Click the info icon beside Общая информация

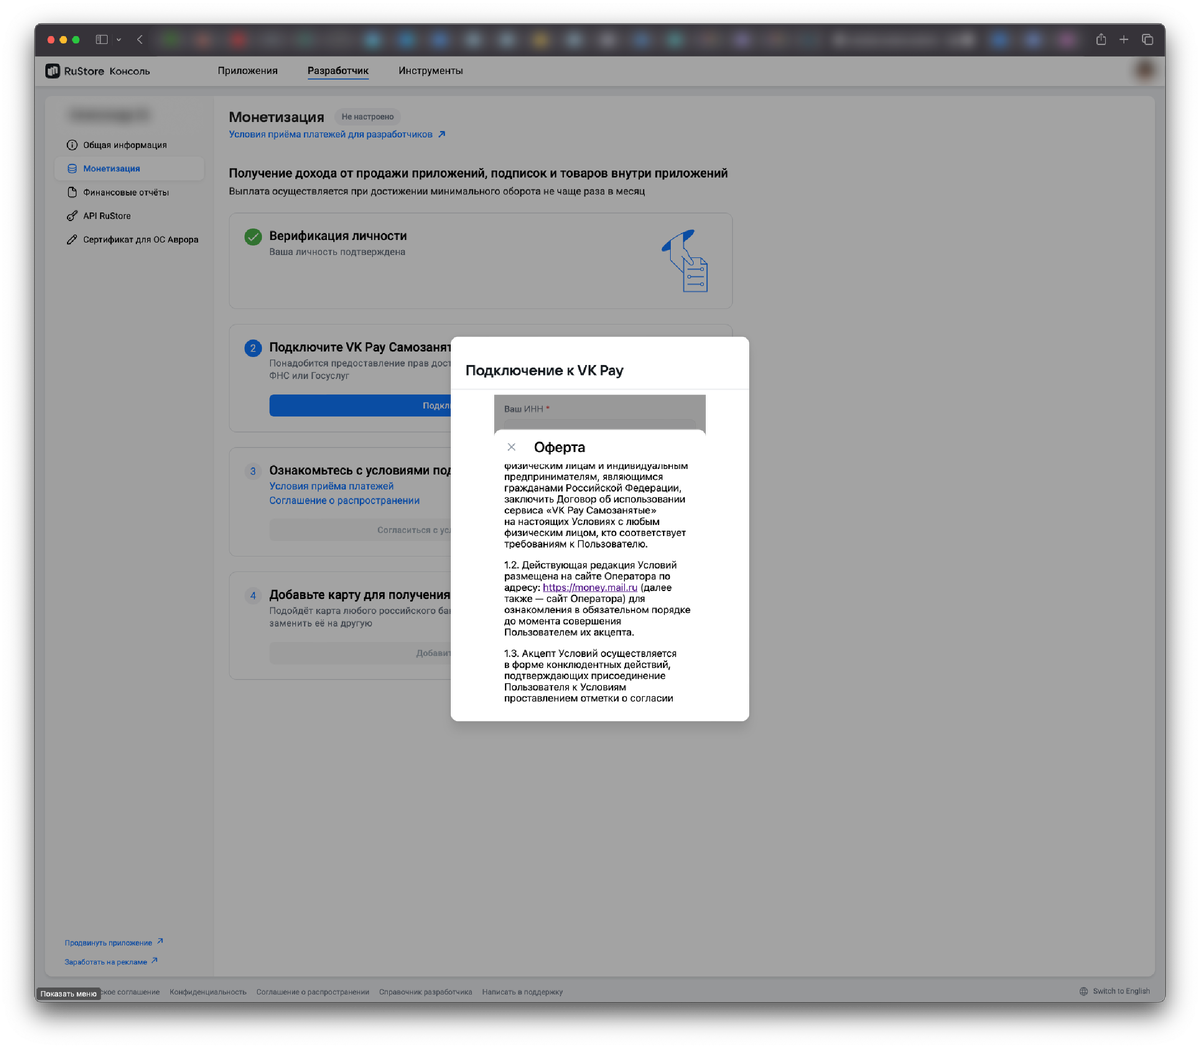click(72, 145)
